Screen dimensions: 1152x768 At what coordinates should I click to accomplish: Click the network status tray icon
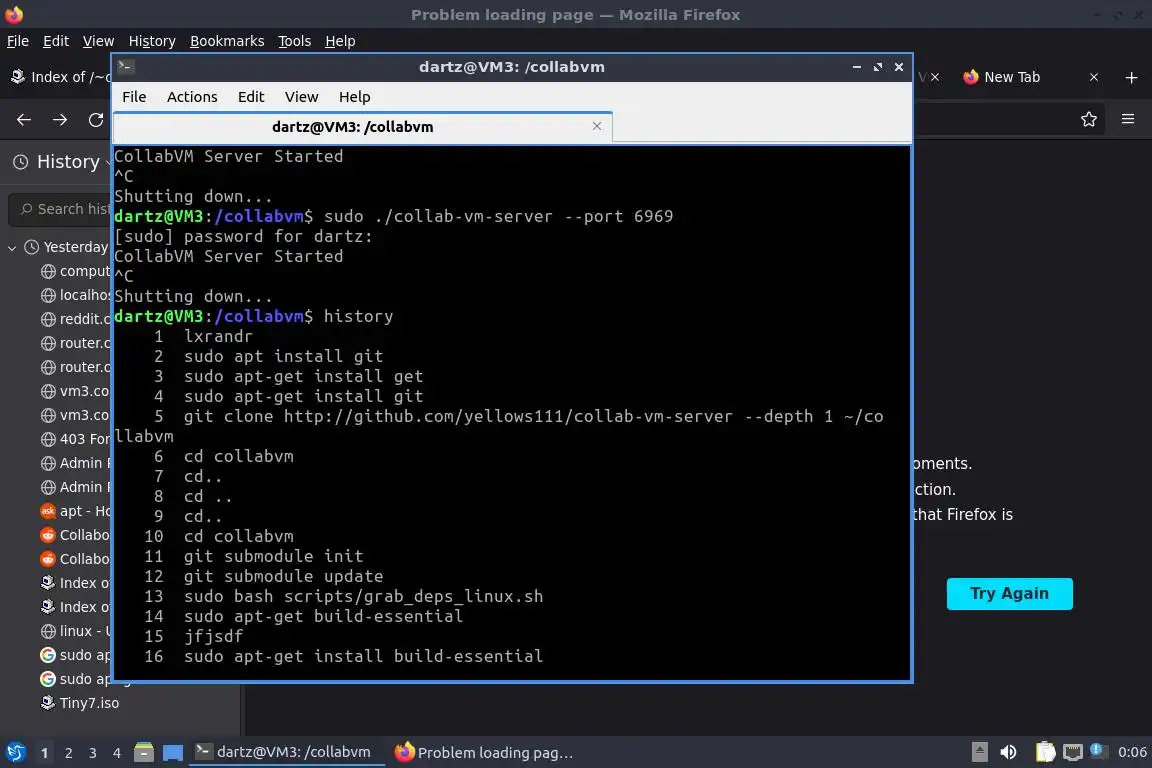1073,752
